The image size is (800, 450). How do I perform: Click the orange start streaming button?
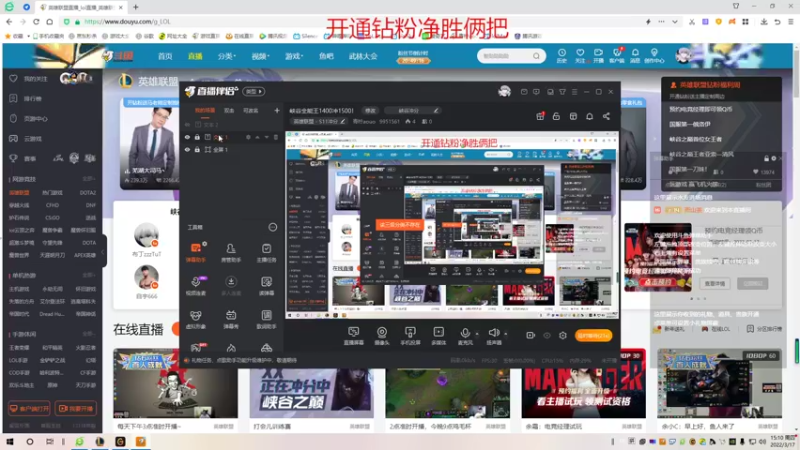pos(593,335)
